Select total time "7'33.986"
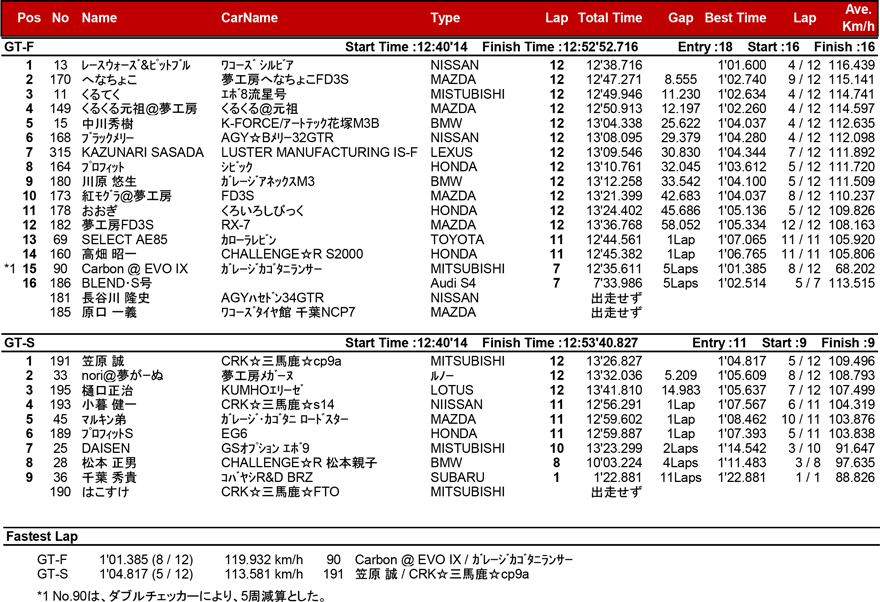 pos(618,283)
